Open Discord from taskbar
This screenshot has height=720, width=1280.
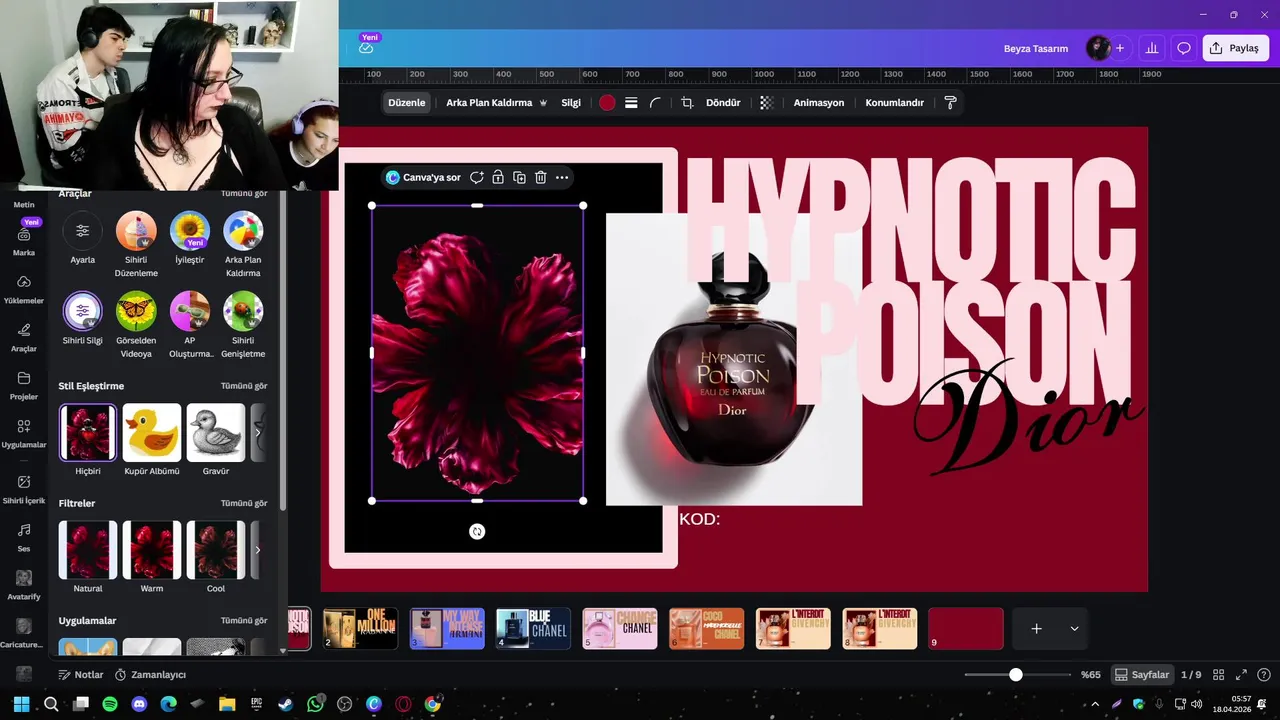[139, 704]
